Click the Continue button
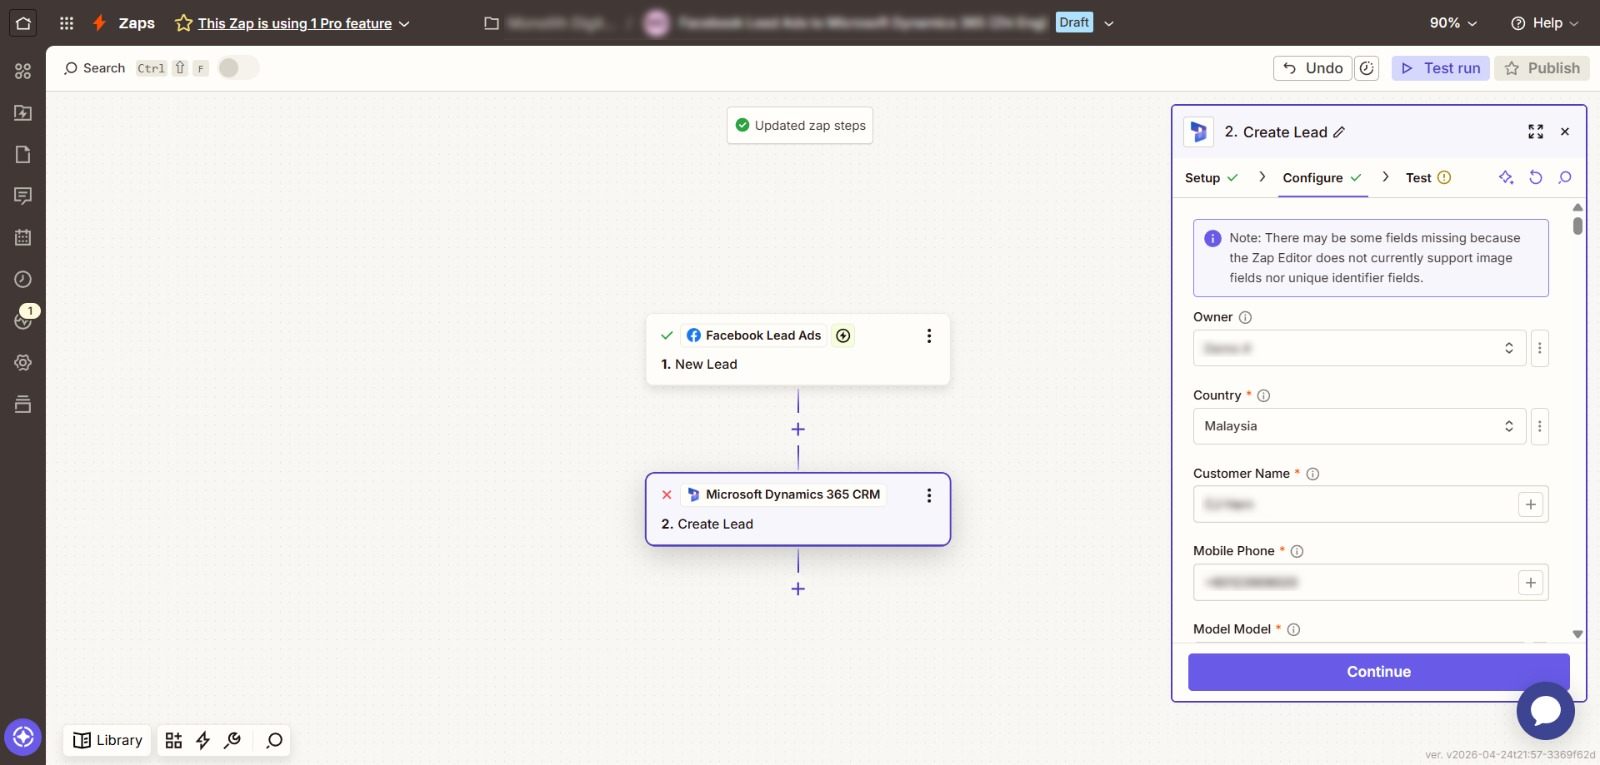The height and width of the screenshot is (765, 1600). (1378, 672)
